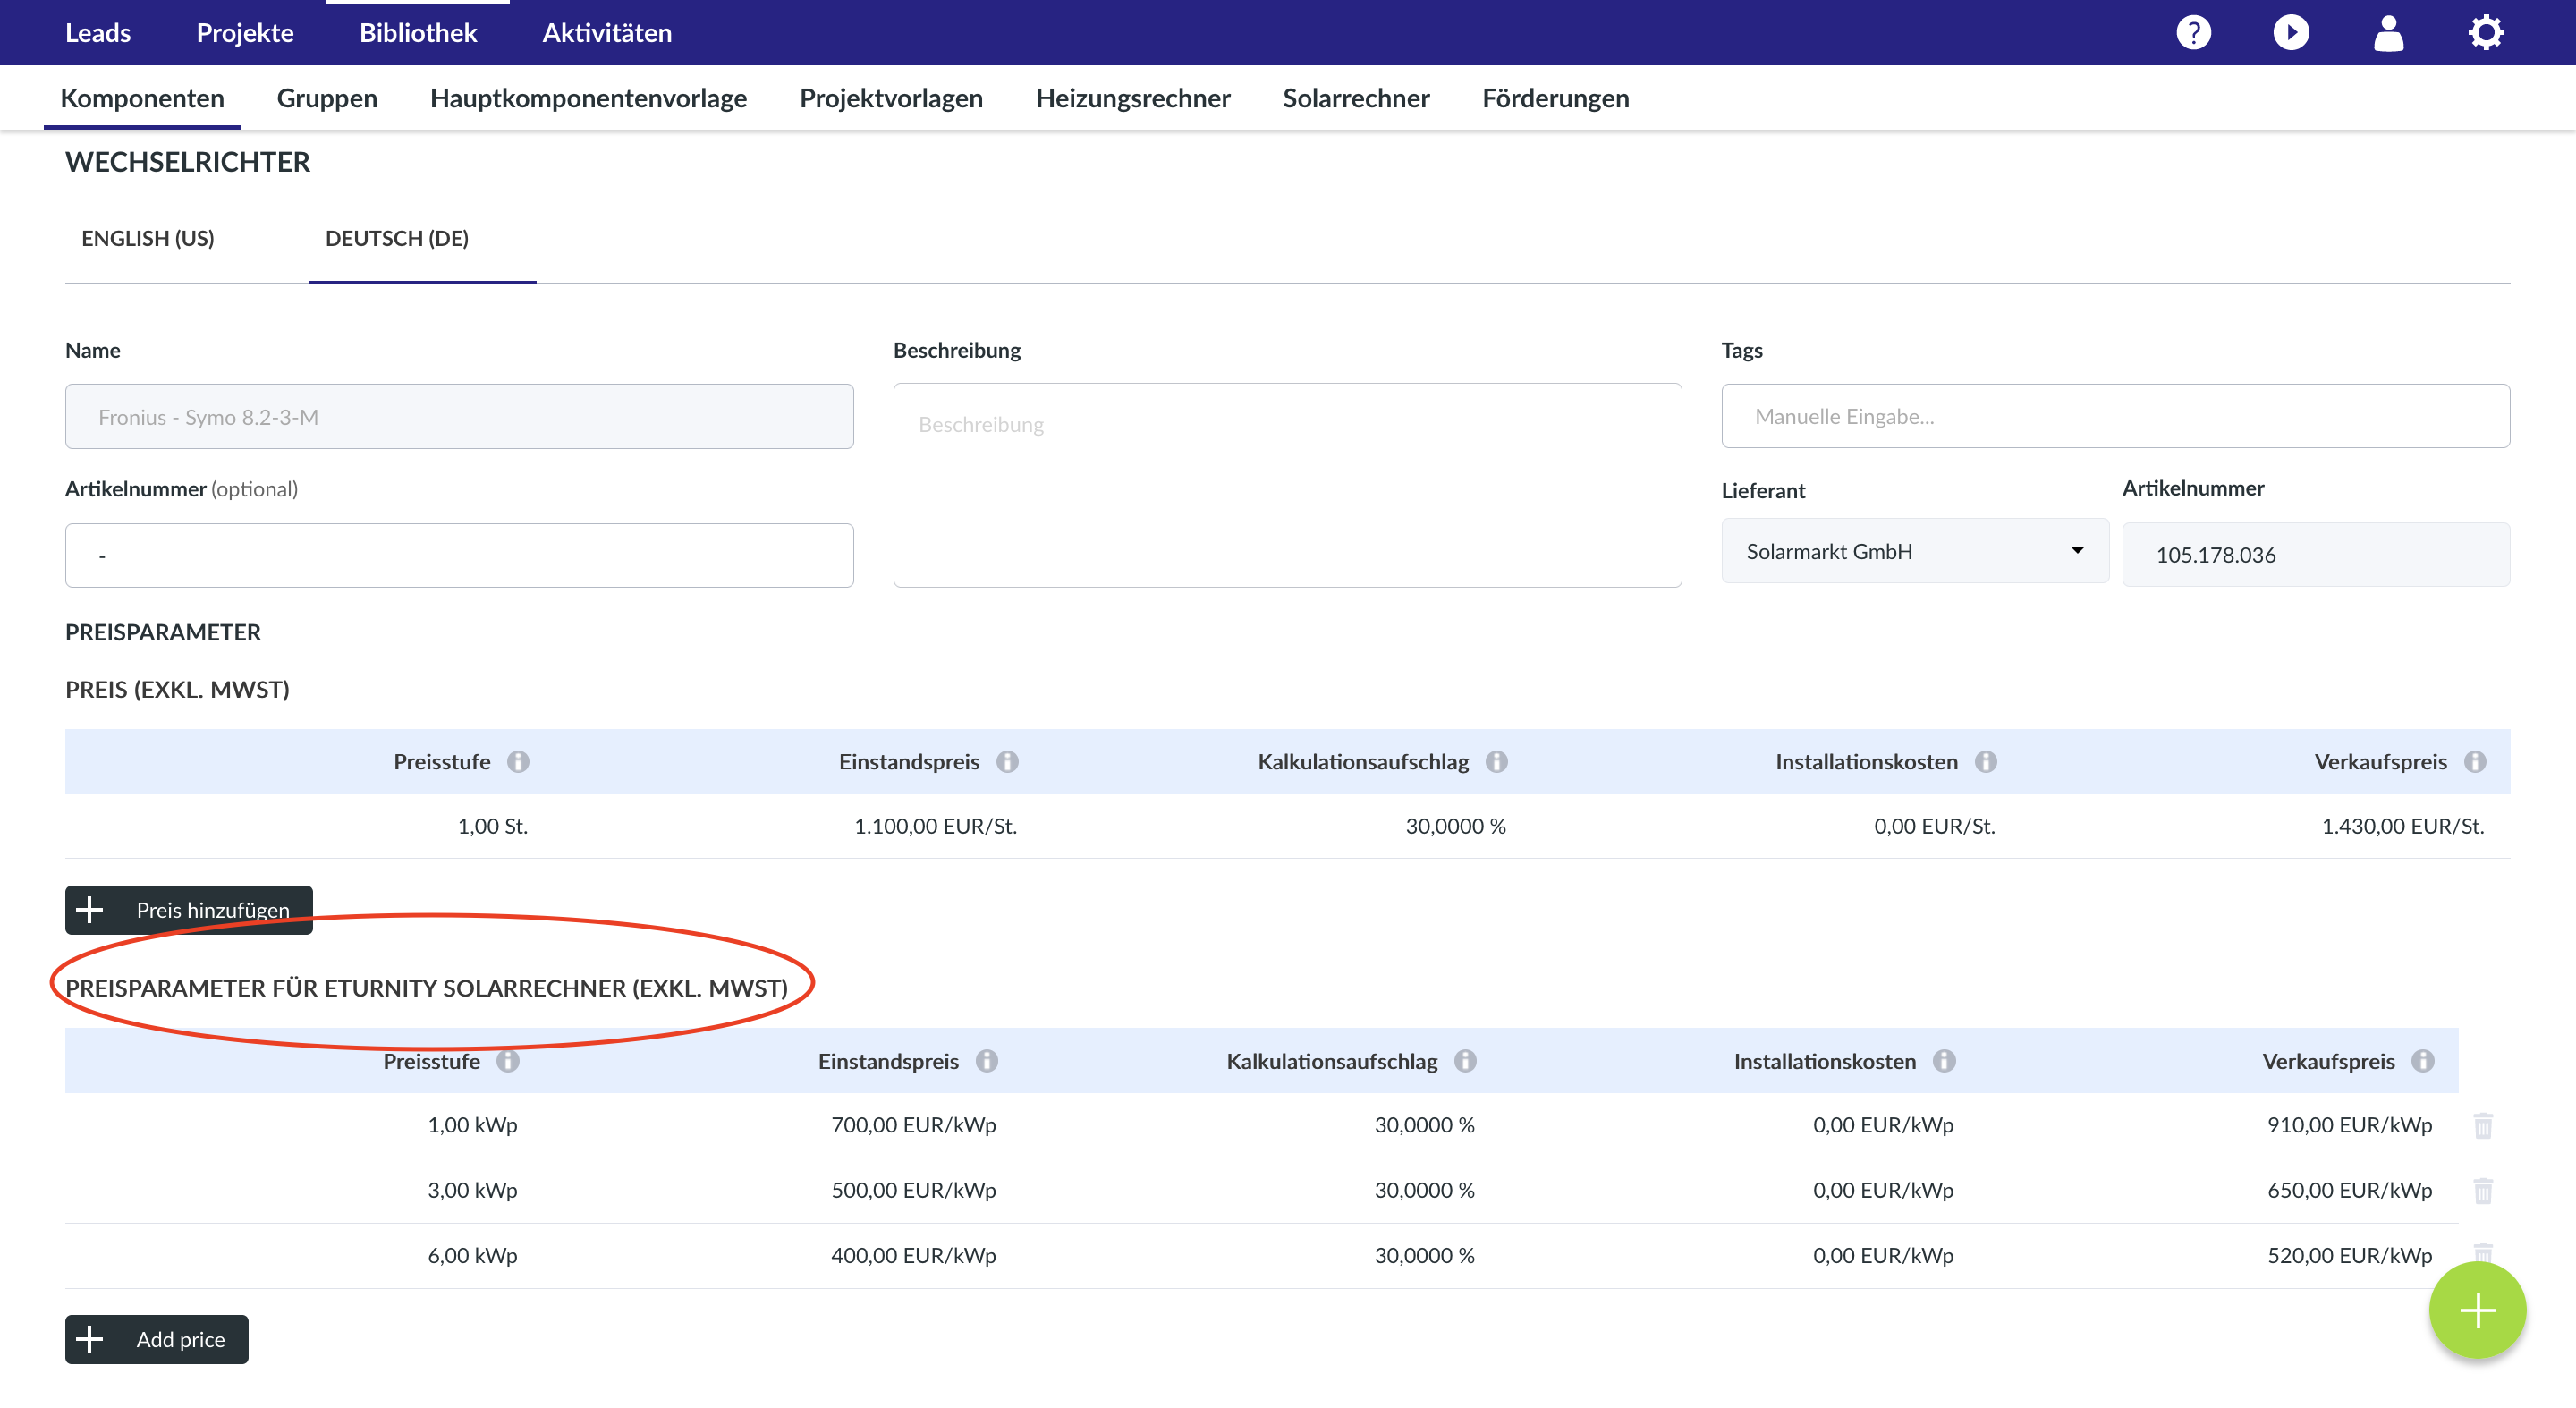
Task: Open the Lieferant Solarmarkt GmbH dropdown
Action: coord(1914,551)
